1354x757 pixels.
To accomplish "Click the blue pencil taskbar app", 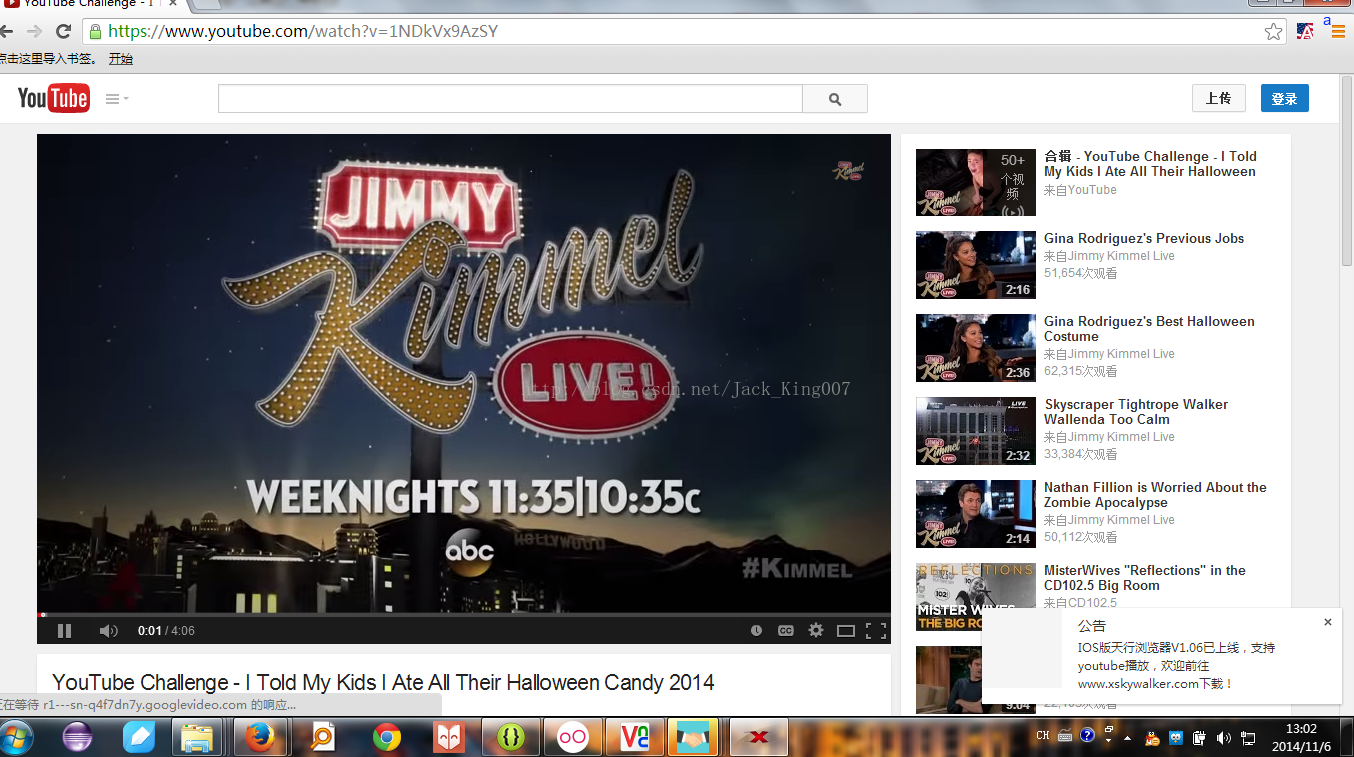I will coord(139,738).
